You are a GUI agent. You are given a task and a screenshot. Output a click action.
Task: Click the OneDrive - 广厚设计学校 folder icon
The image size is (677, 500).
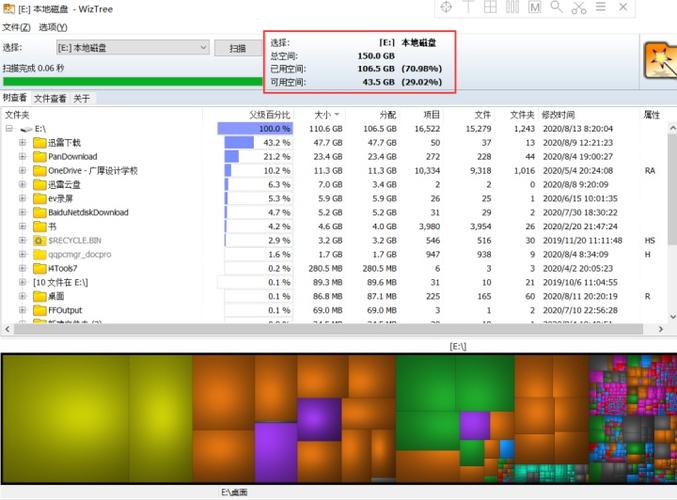coord(40,171)
